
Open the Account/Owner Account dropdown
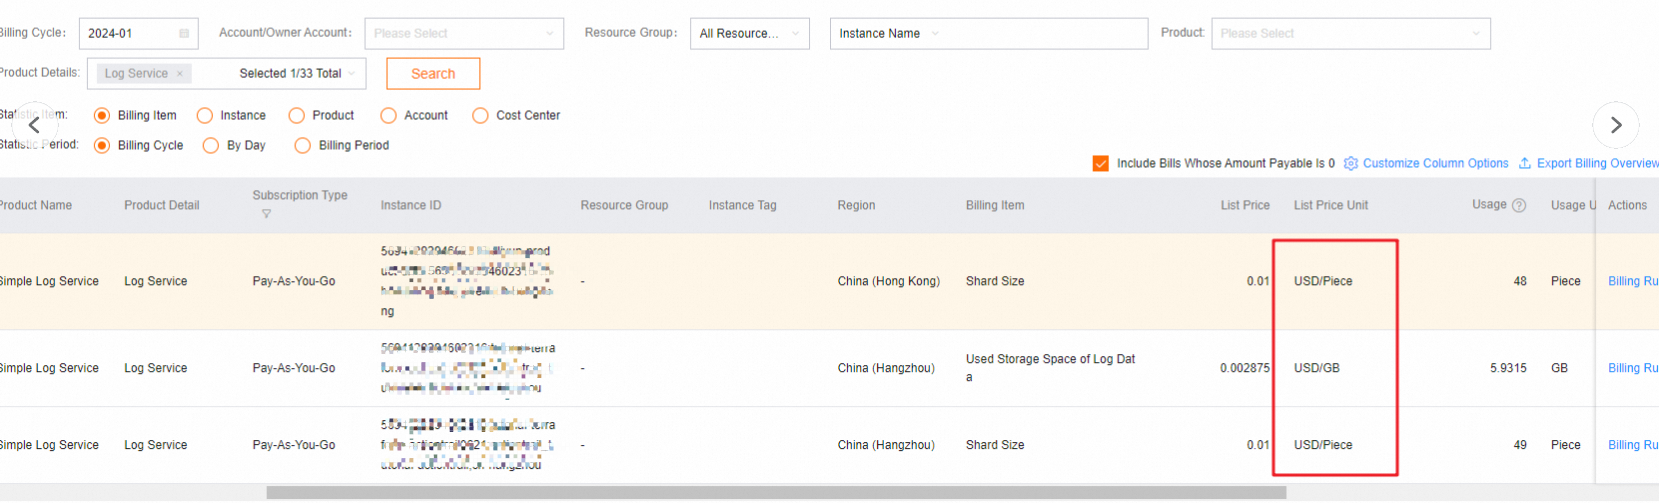coord(463,34)
